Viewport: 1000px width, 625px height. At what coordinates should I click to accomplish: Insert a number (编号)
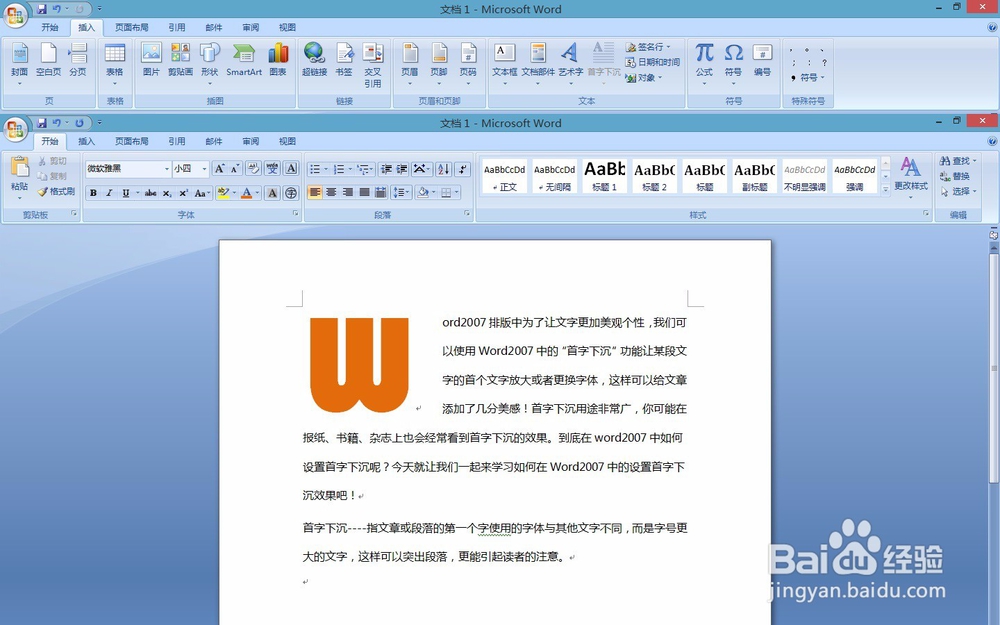coord(762,60)
